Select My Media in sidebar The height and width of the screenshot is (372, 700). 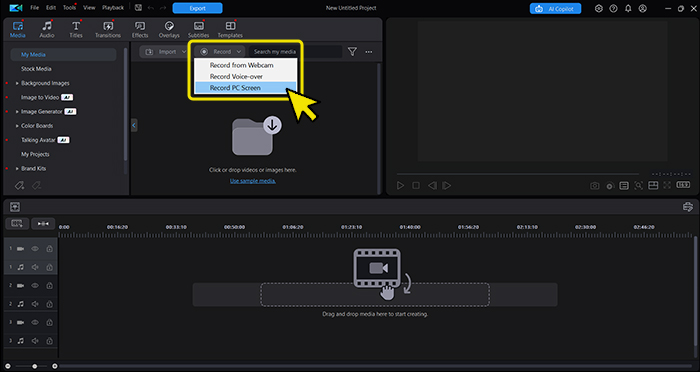pos(63,54)
